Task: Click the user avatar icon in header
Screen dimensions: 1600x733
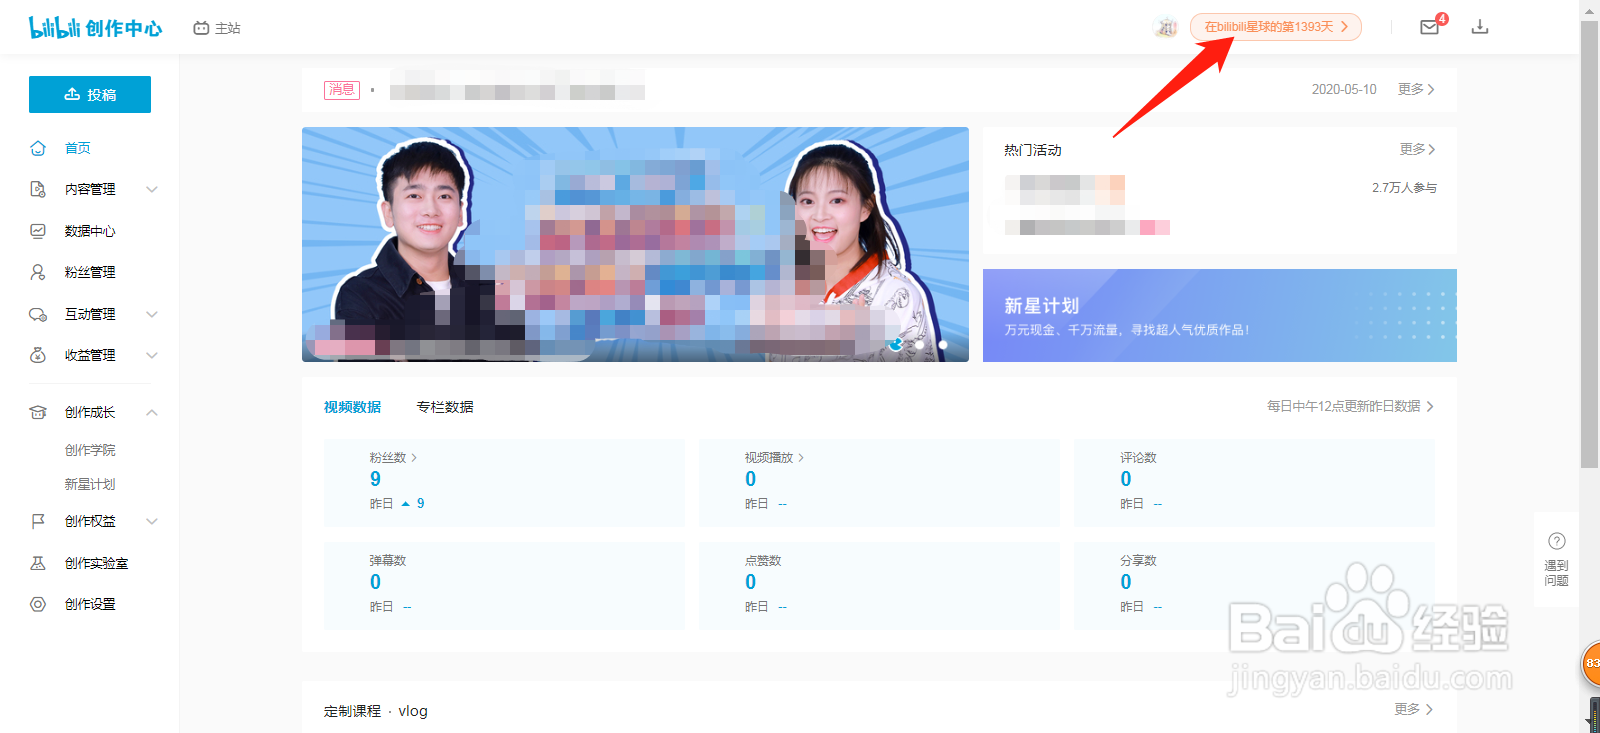Action: click(x=1166, y=27)
